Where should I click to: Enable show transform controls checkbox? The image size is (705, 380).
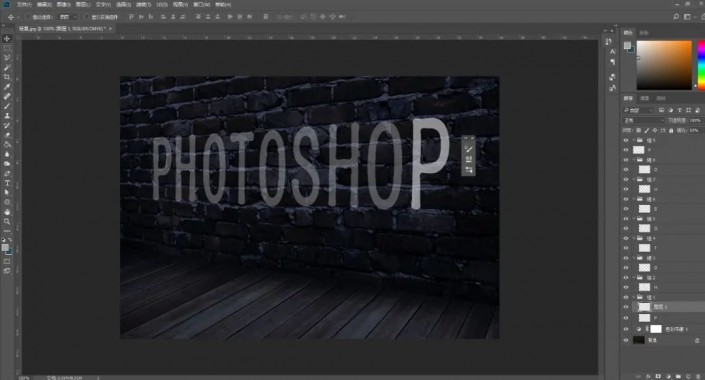[87, 17]
